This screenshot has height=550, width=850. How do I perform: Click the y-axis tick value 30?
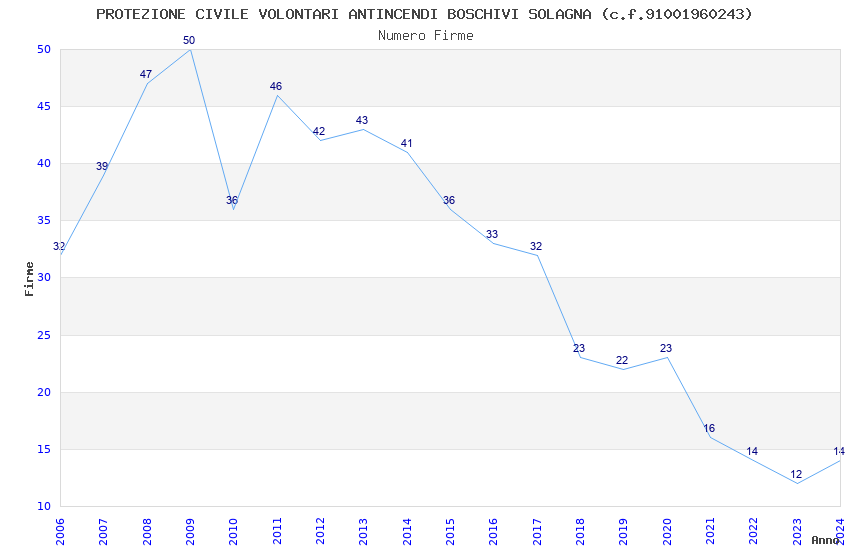pyautogui.click(x=44, y=277)
